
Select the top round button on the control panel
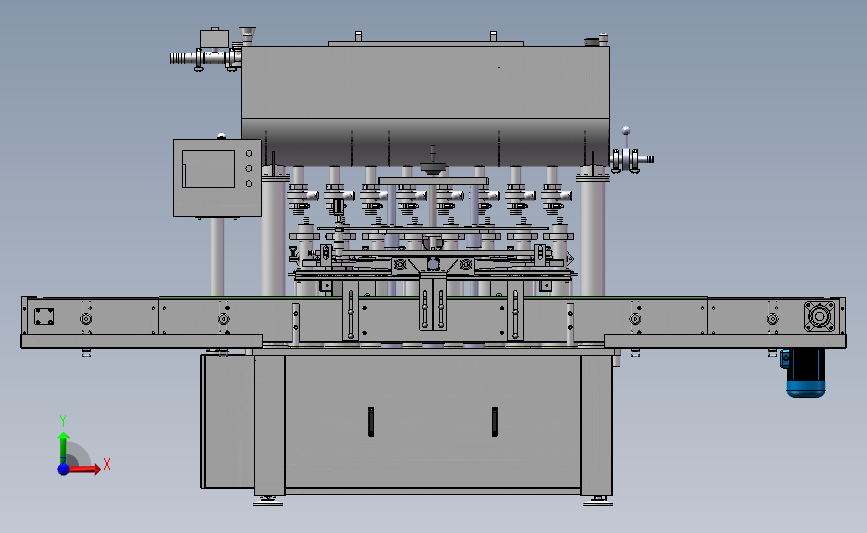(249, 153)
